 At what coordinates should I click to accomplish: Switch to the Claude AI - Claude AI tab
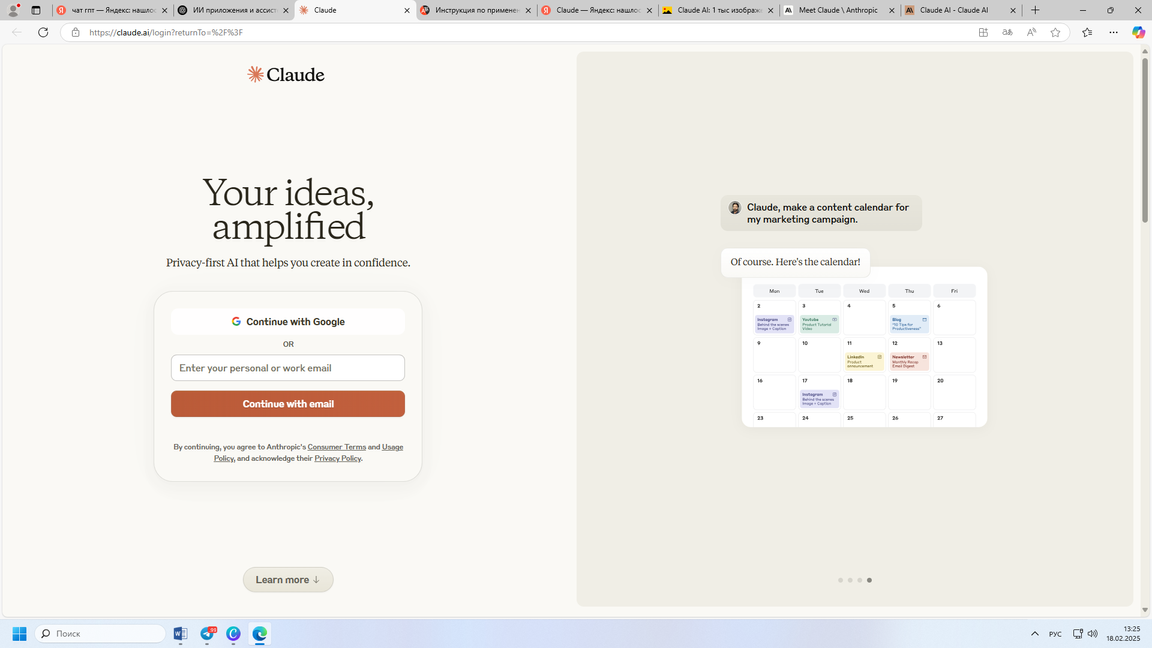954,10
